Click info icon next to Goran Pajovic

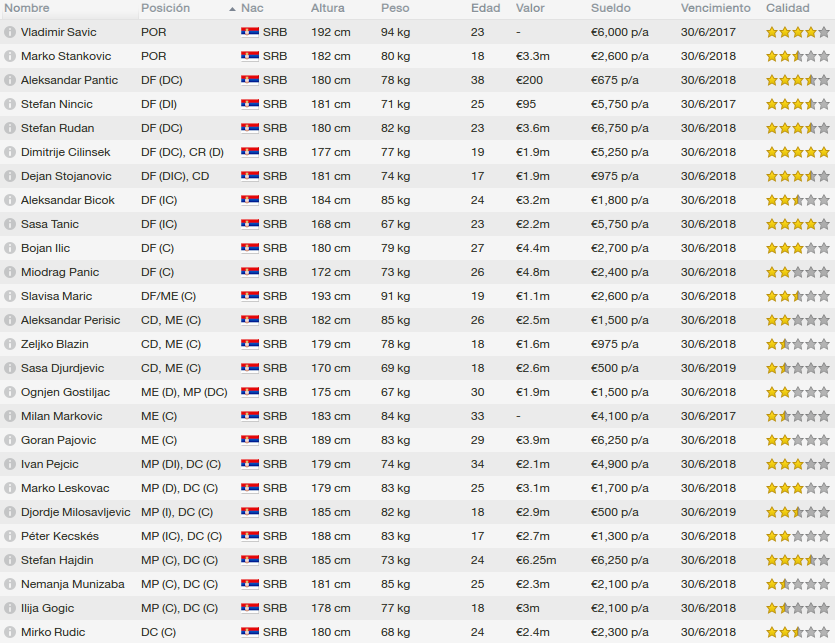(10, 440)
